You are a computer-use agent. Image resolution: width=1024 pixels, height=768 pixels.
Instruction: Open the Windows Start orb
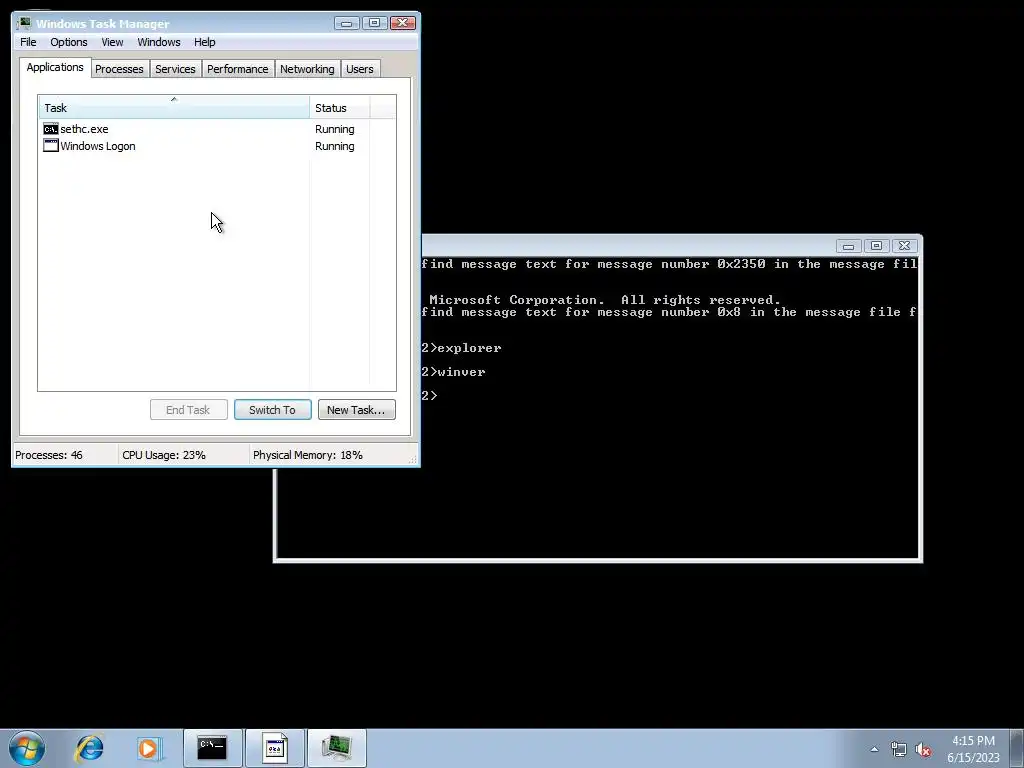point(27,748)
